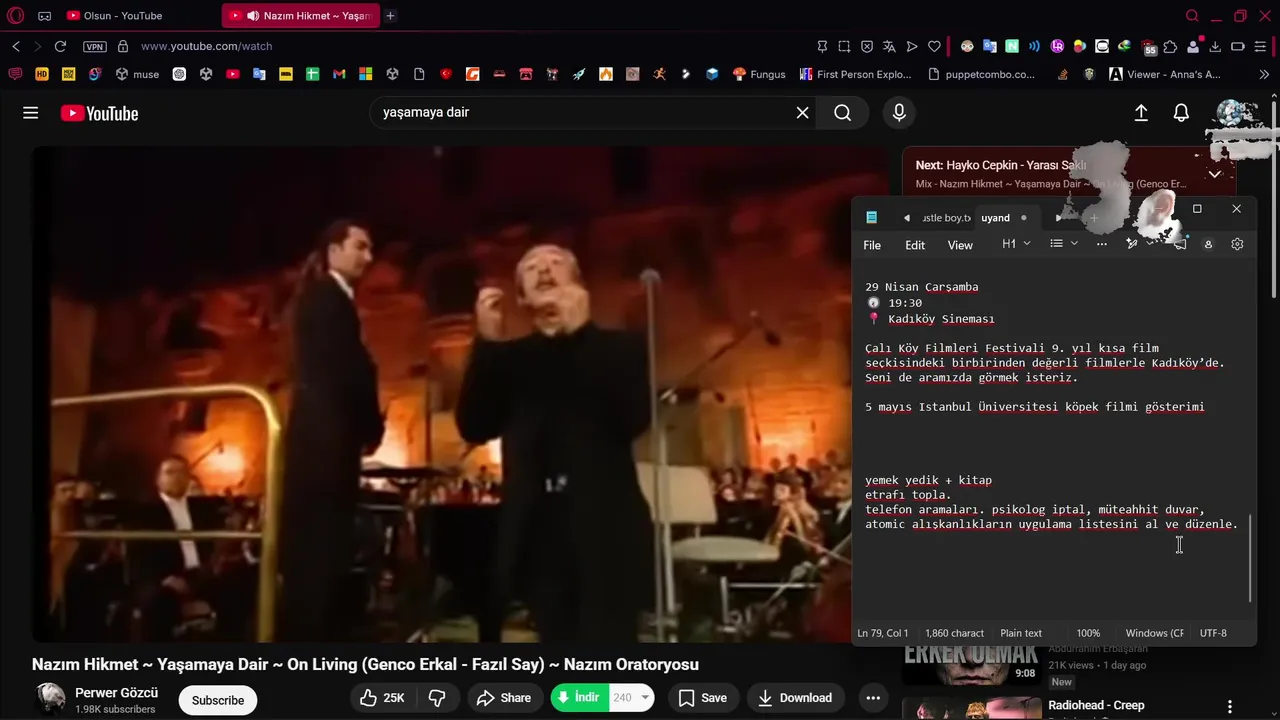Screen dimensions: 1280x720
Task: Open a new Opera tab plus button
Action: [x=390, y=16]
